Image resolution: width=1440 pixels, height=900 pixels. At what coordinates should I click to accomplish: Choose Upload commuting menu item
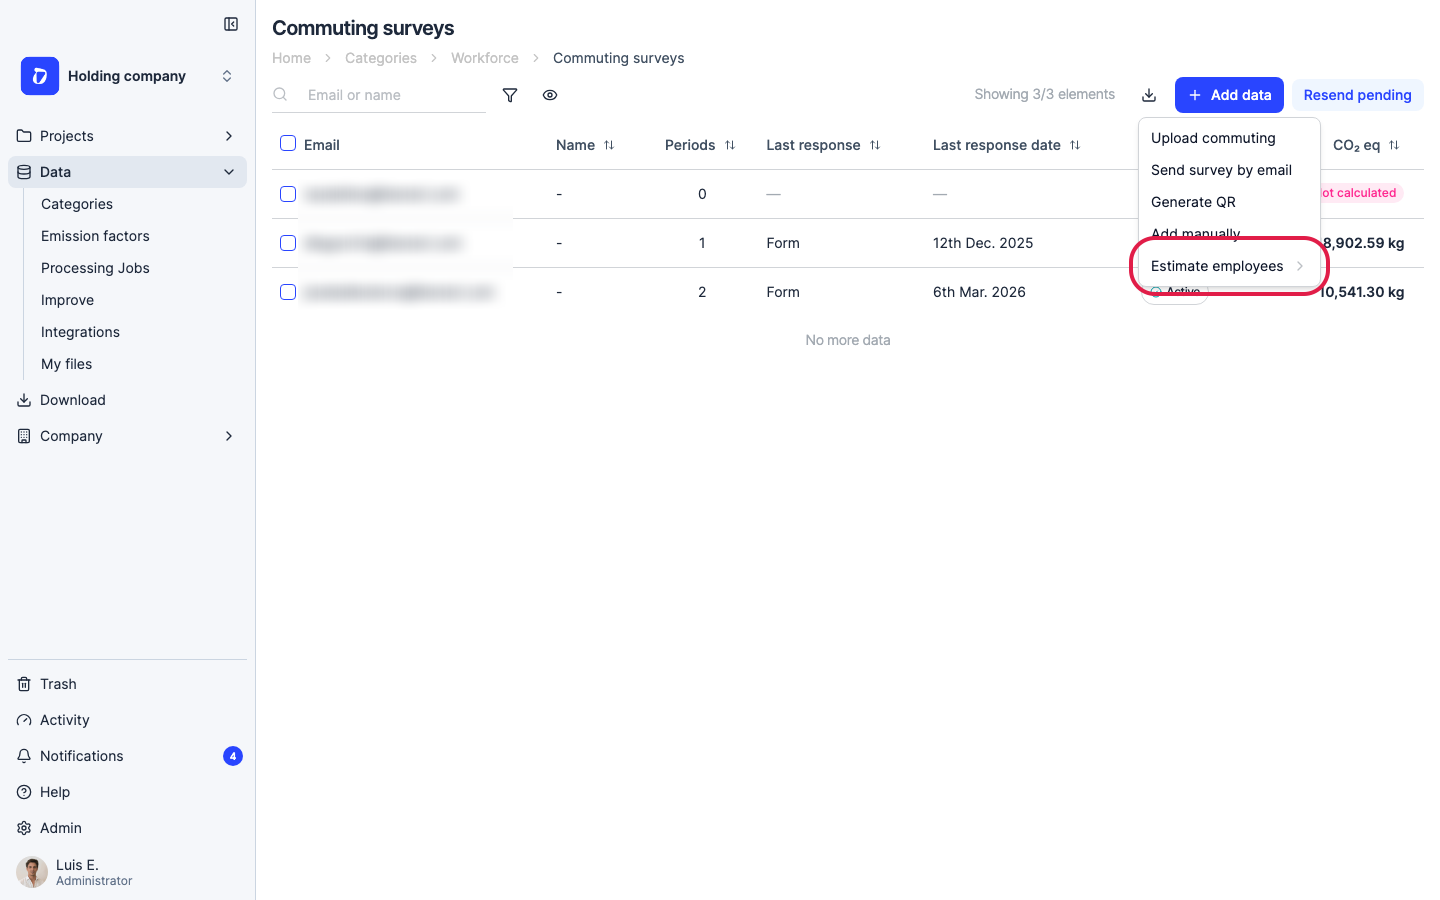pos(1229,138)
